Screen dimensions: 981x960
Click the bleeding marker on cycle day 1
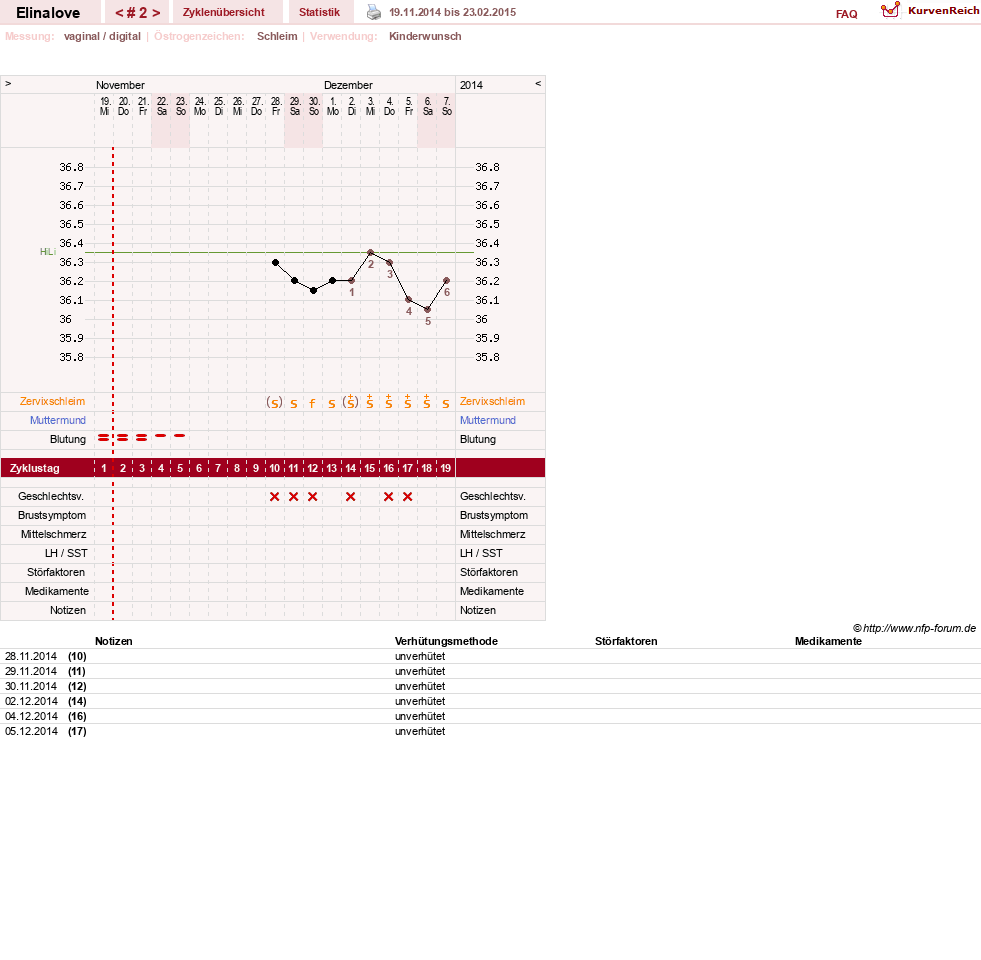click(103, 437)
